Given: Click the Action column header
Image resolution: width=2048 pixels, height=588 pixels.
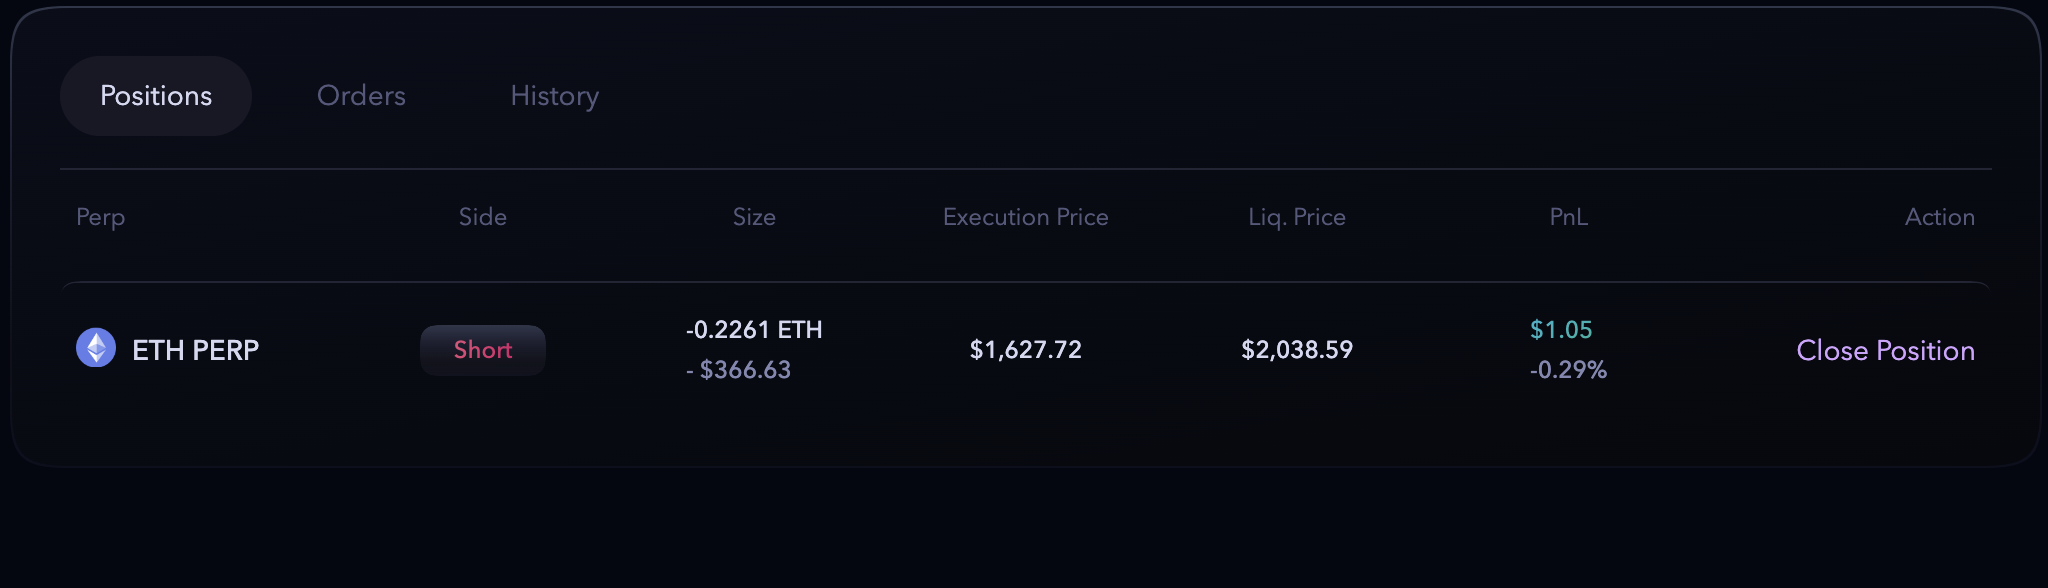Looking at the screenshot, I should [1939, 217].
